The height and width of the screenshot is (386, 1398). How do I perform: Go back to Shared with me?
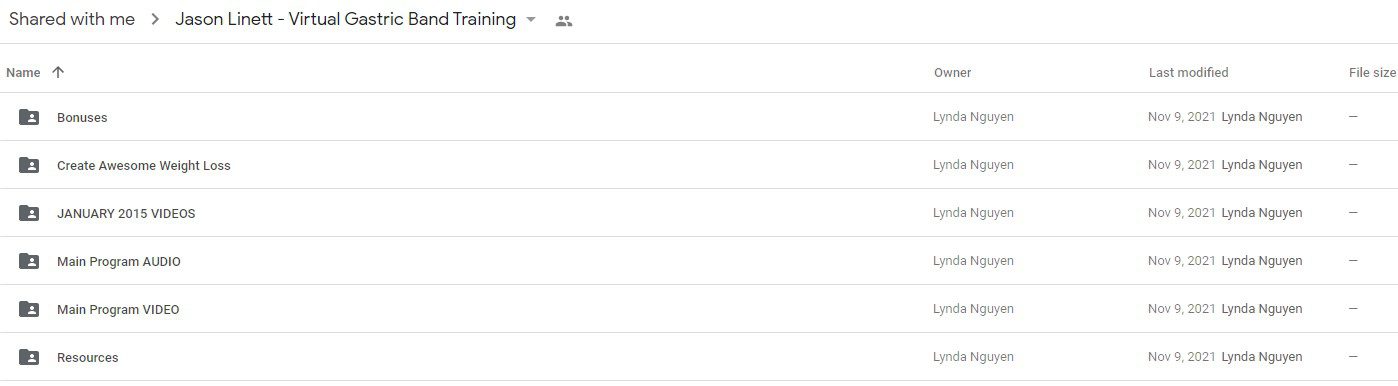point(72,20)
